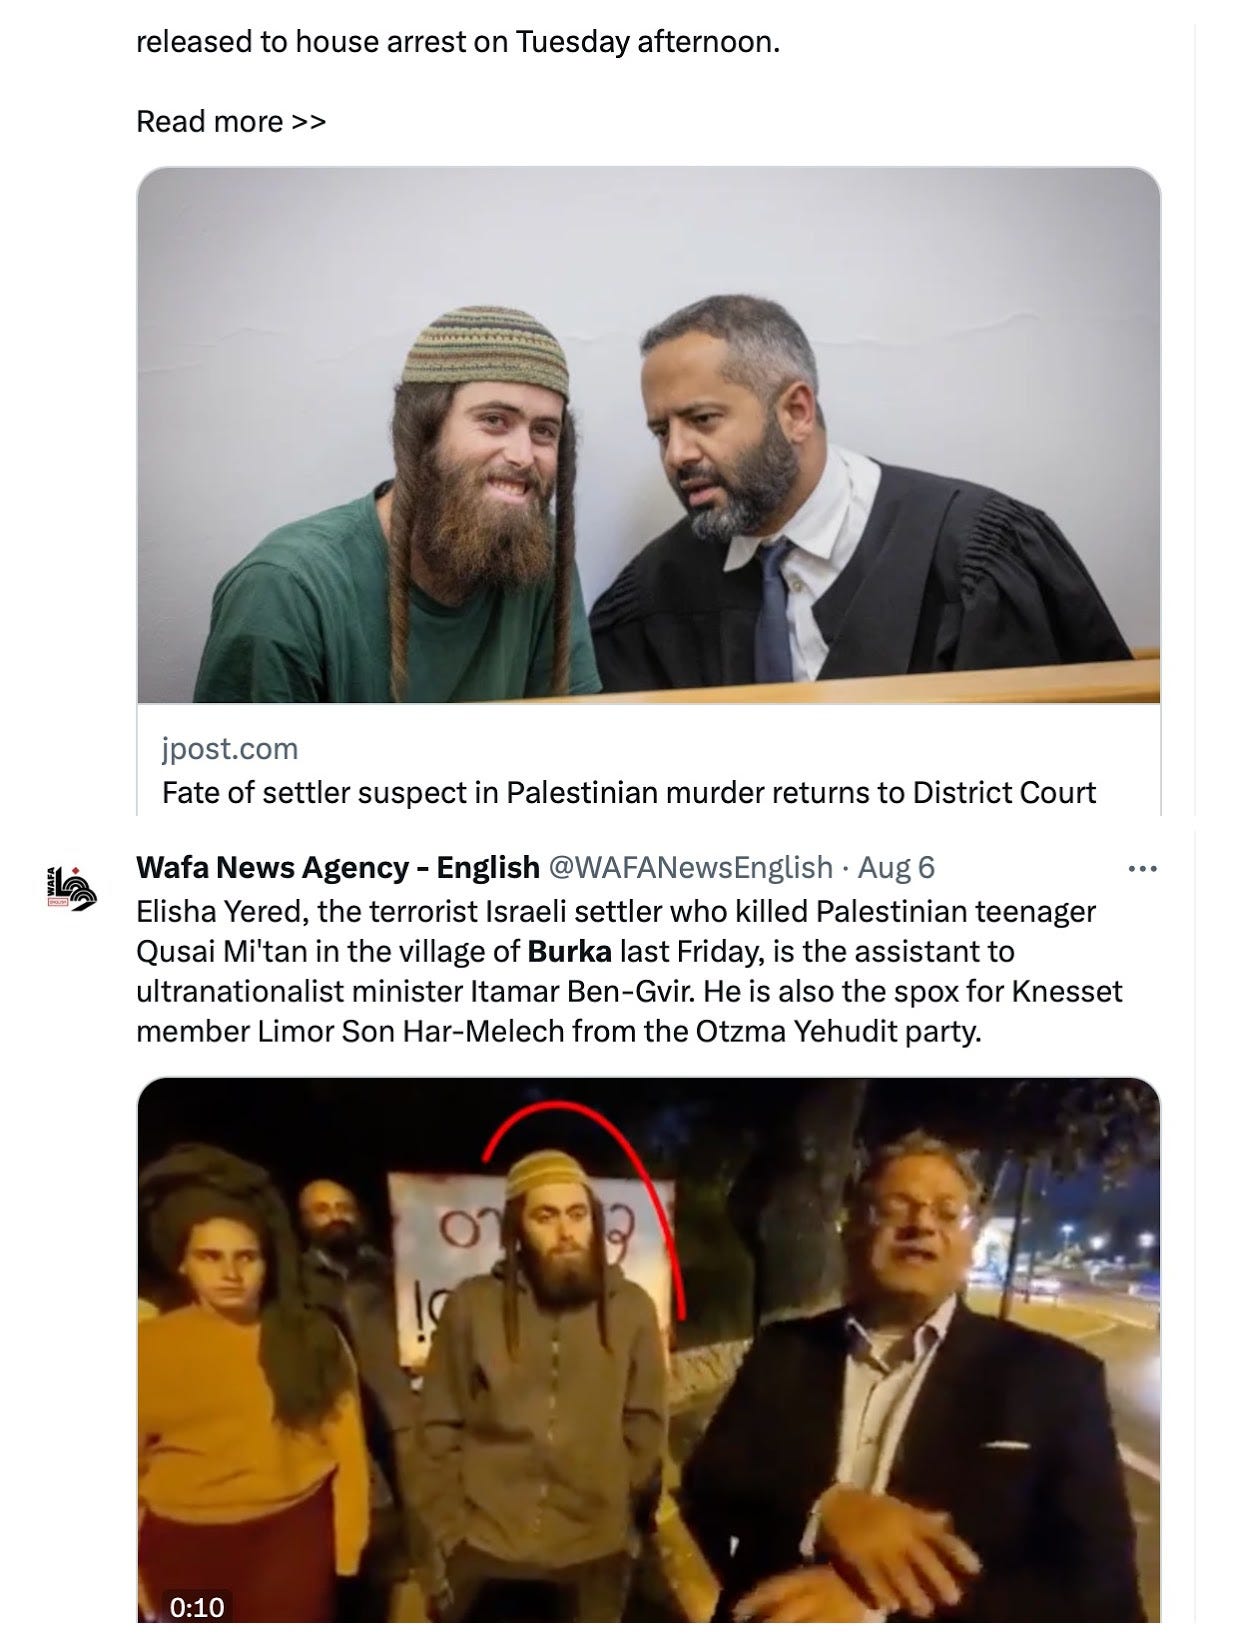1236x1647 pixels.
Task: Open the @WAFANewsEnglish handle
Action: click(x=690, y=867)
